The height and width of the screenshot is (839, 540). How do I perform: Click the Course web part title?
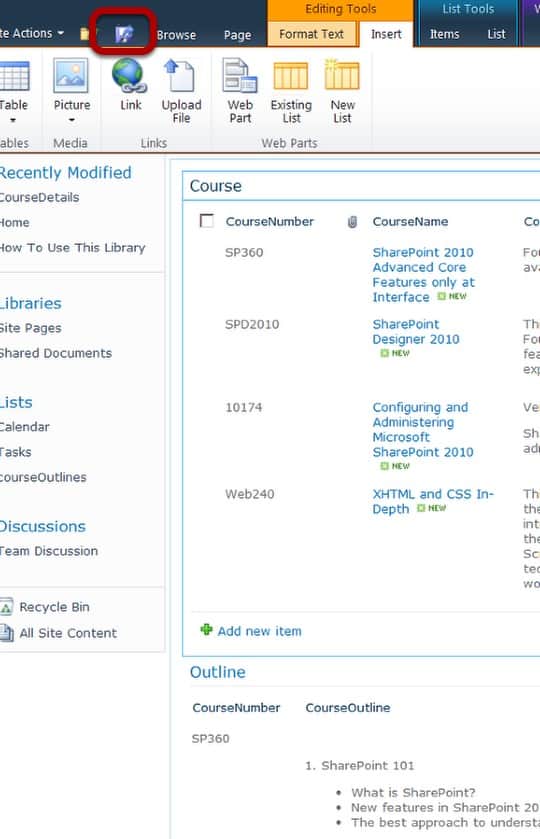[x=216, y=186]
